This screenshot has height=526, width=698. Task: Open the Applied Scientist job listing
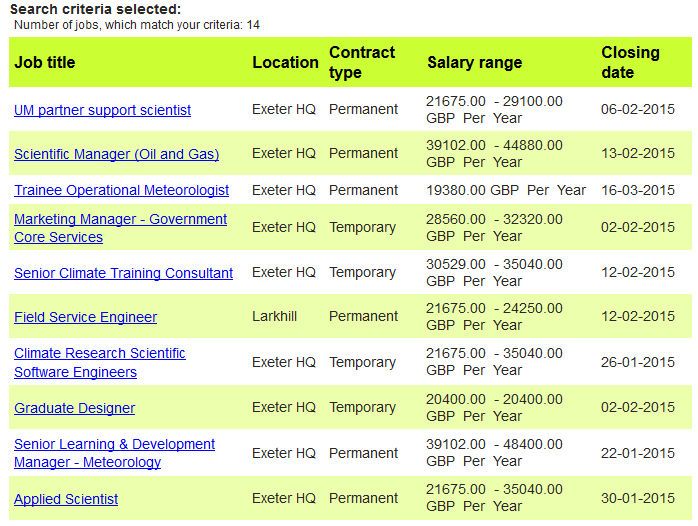pos(66,499)
